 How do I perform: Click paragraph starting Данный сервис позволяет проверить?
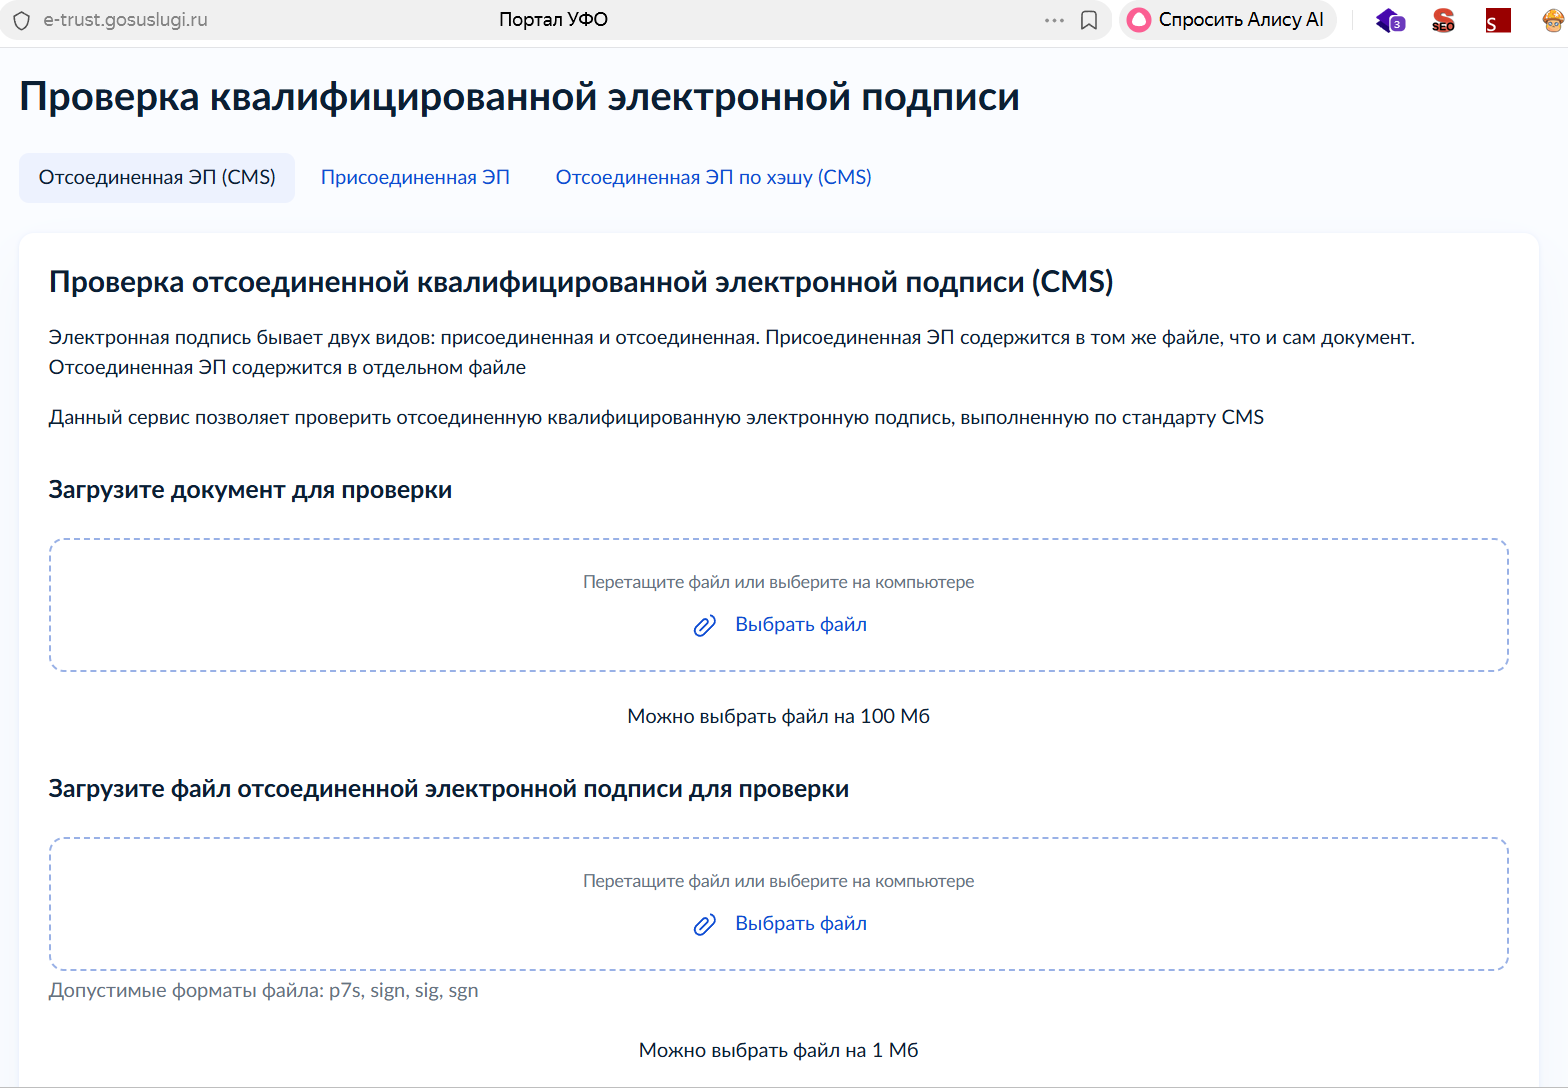tap(656, 417)
